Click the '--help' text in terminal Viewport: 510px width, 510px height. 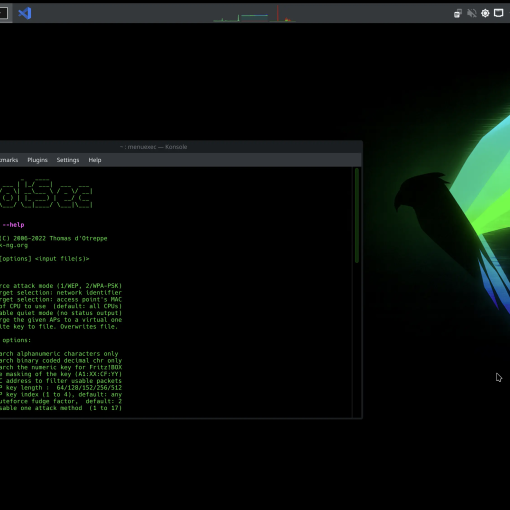point(13,225)
